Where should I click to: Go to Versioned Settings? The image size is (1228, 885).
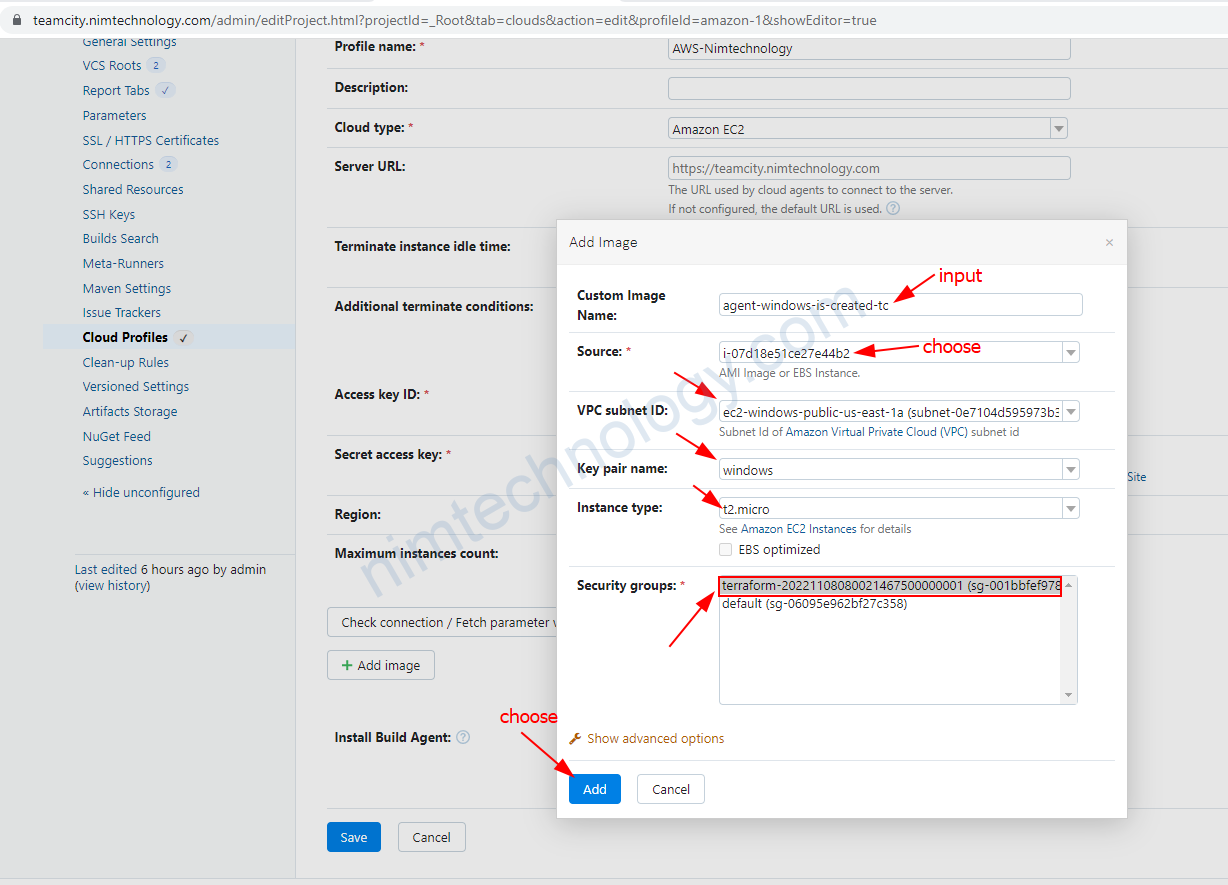tap(136, 387)
